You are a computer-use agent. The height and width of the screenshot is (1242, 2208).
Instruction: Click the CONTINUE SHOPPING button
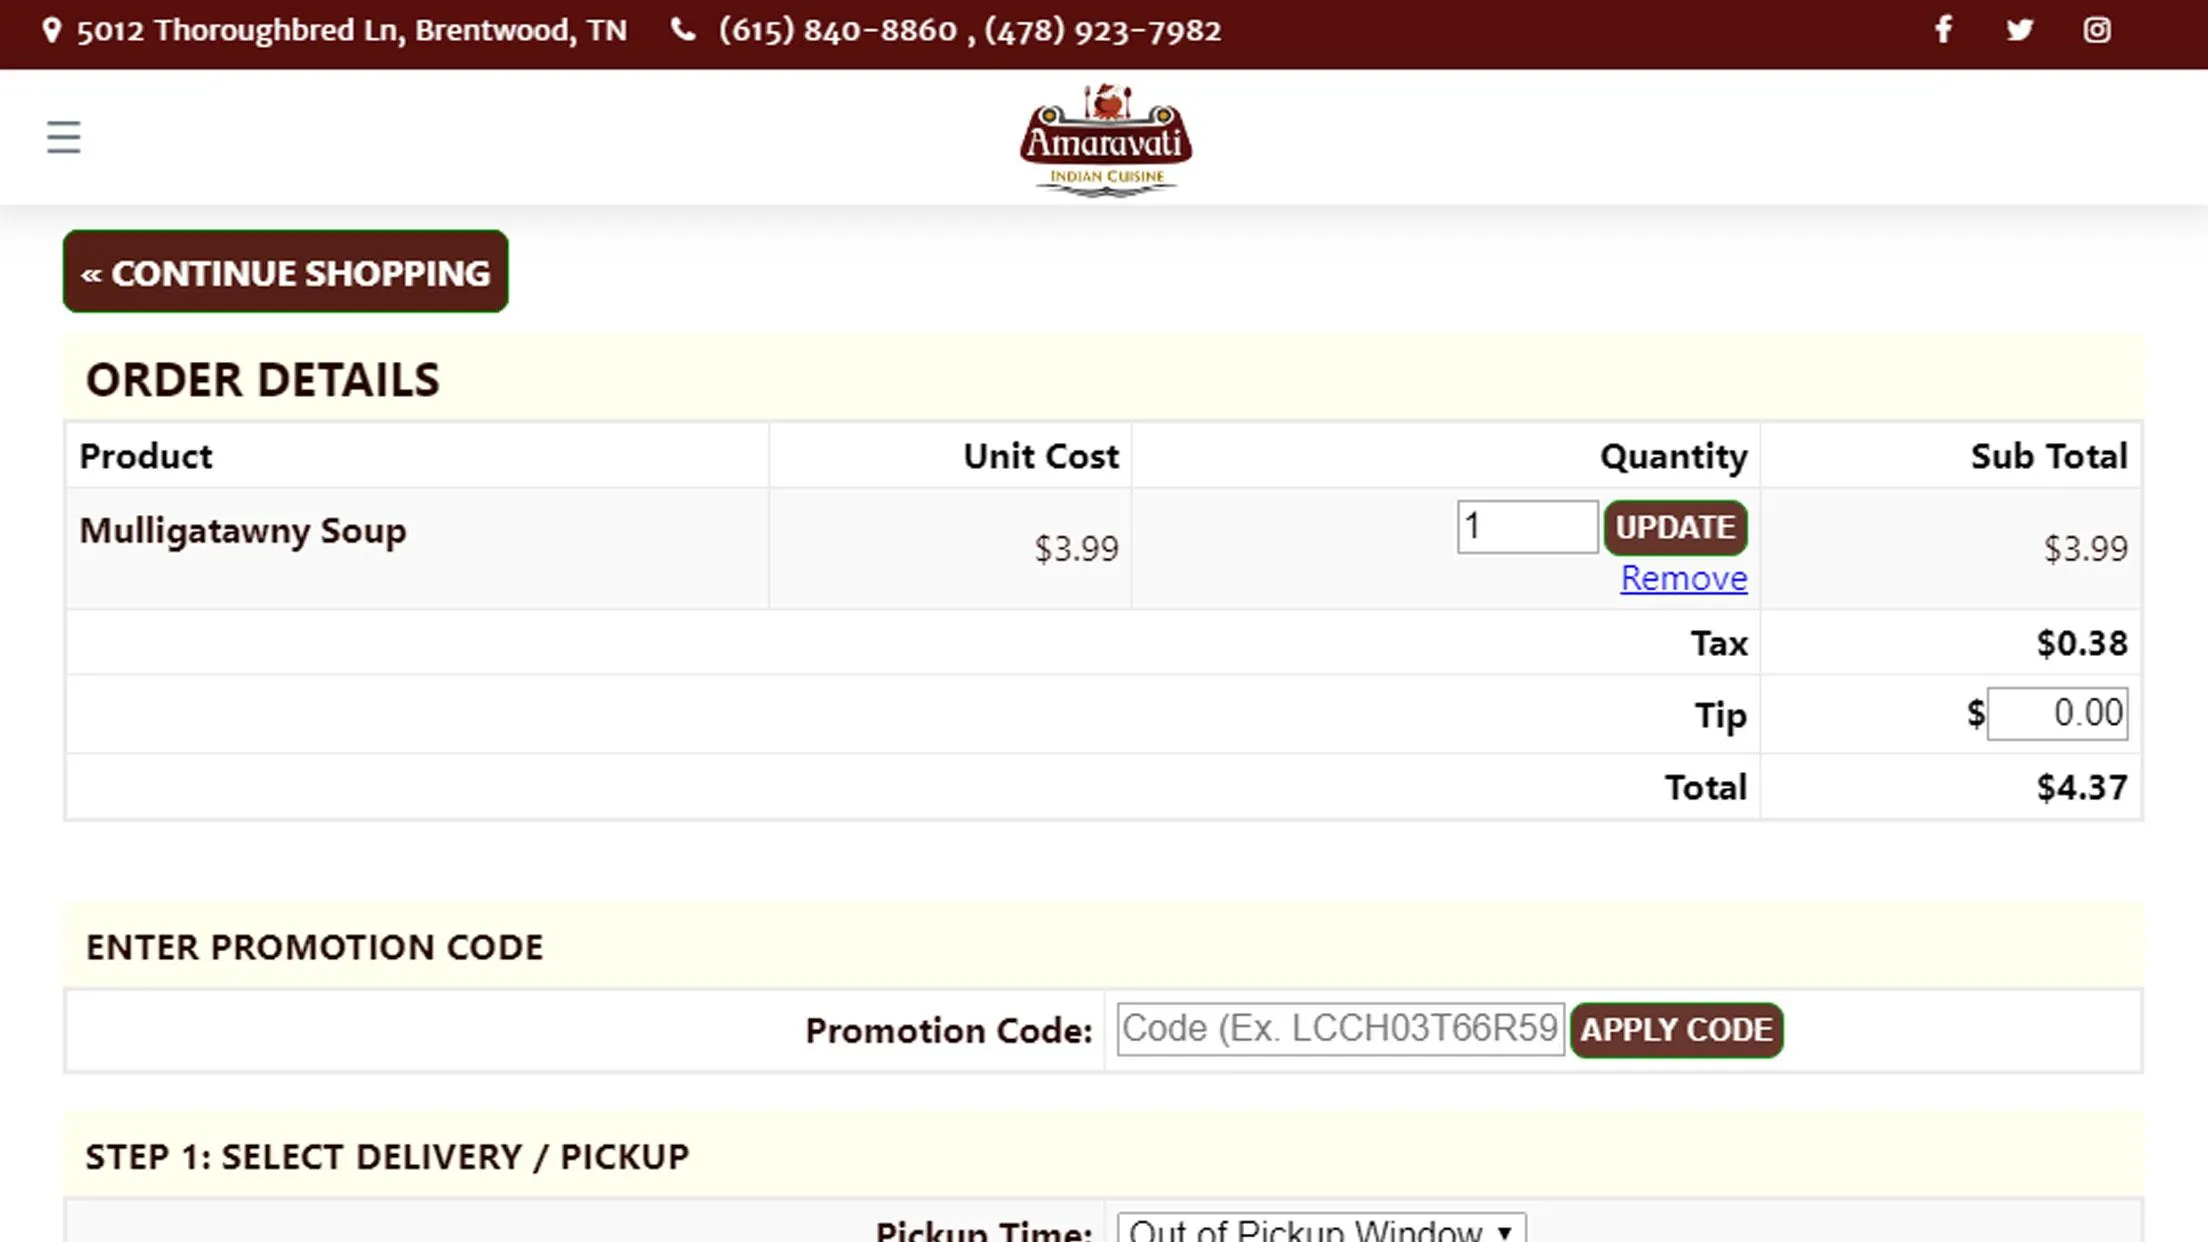[285, 273]
